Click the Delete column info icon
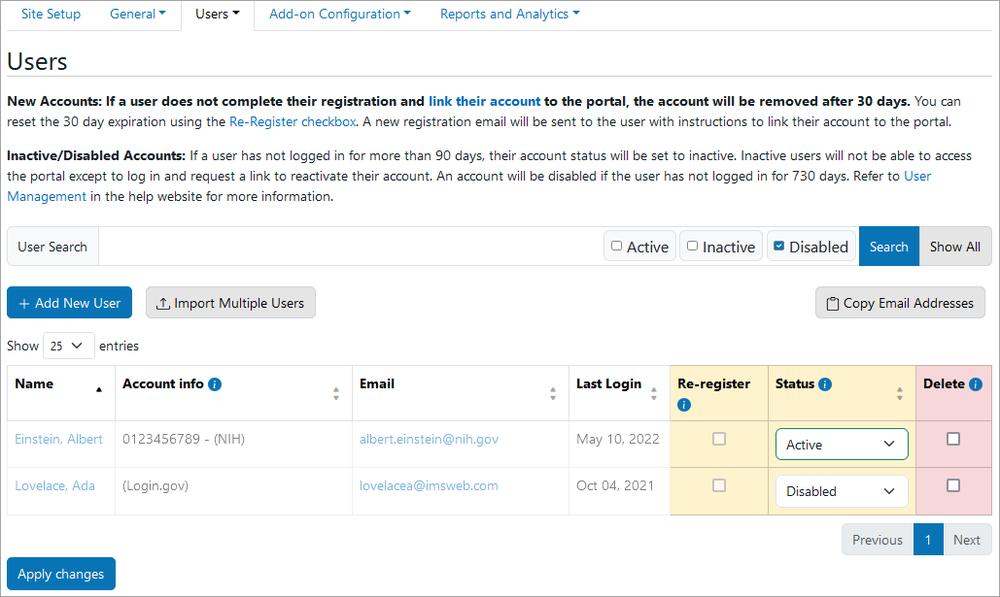The image size is (1000, 597). tap(975, 384)
